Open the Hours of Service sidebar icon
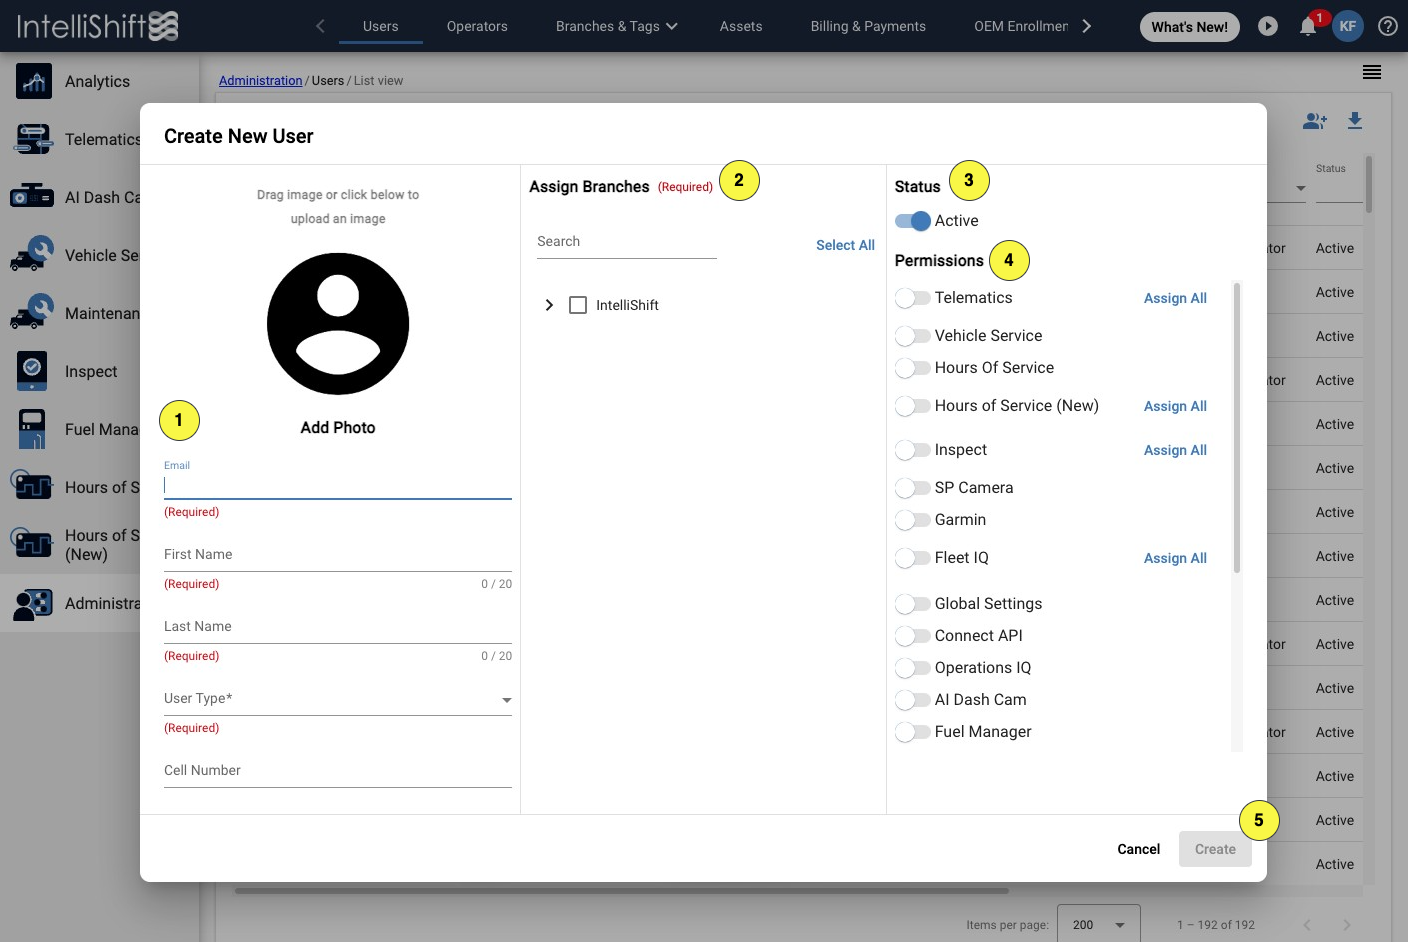 click(32, 486)
